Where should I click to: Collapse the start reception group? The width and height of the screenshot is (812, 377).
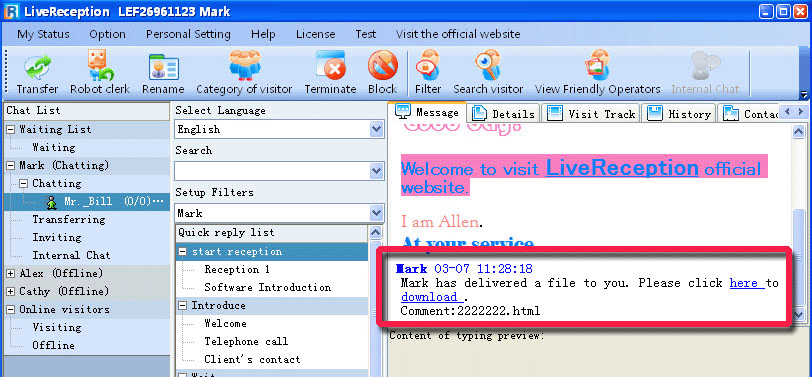[182, 252]
